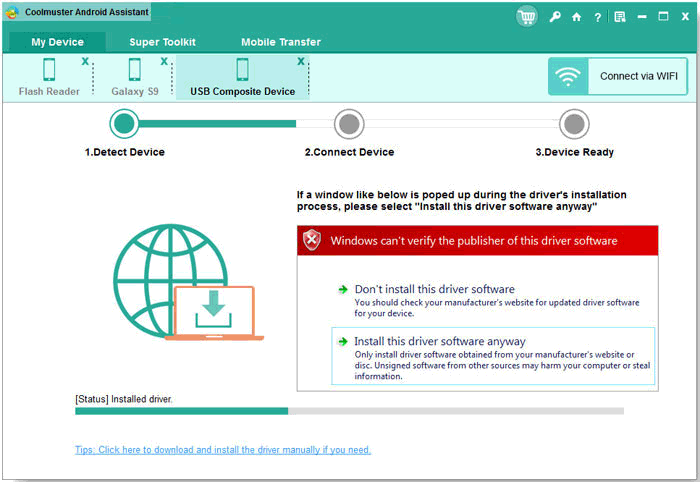Click the driver installation progress bar
Image resolution: width=700 pixels, height=482 pixels.
pos(350,411)
